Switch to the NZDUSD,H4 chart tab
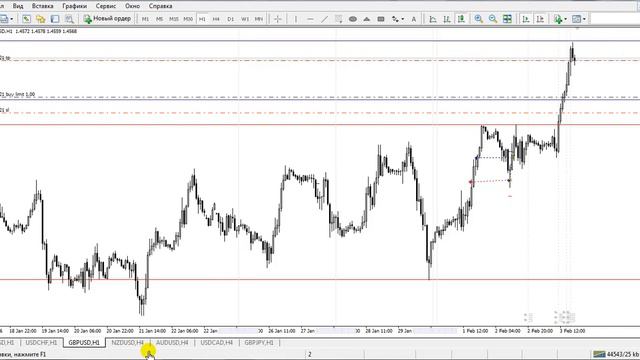640x360 pixels. pos(128,342)
